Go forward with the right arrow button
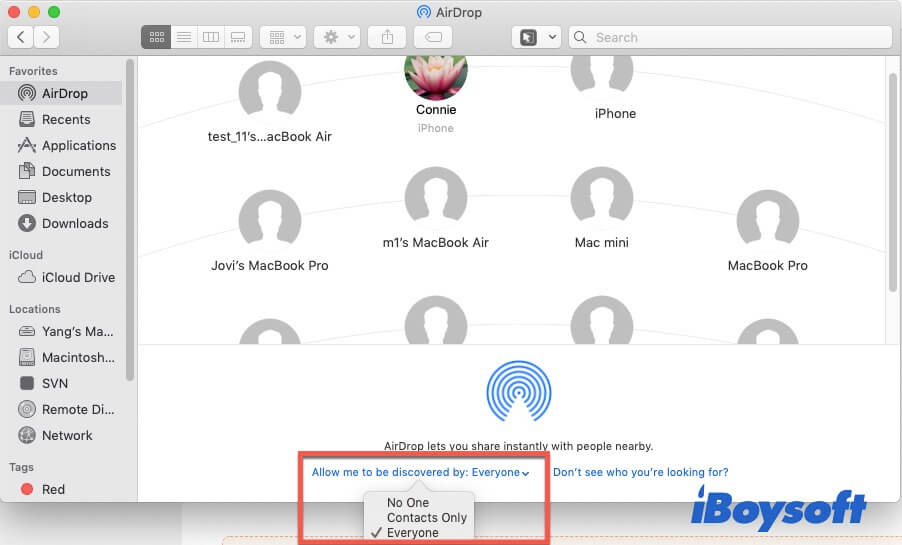The image size is (902, 545). (46, 37)
